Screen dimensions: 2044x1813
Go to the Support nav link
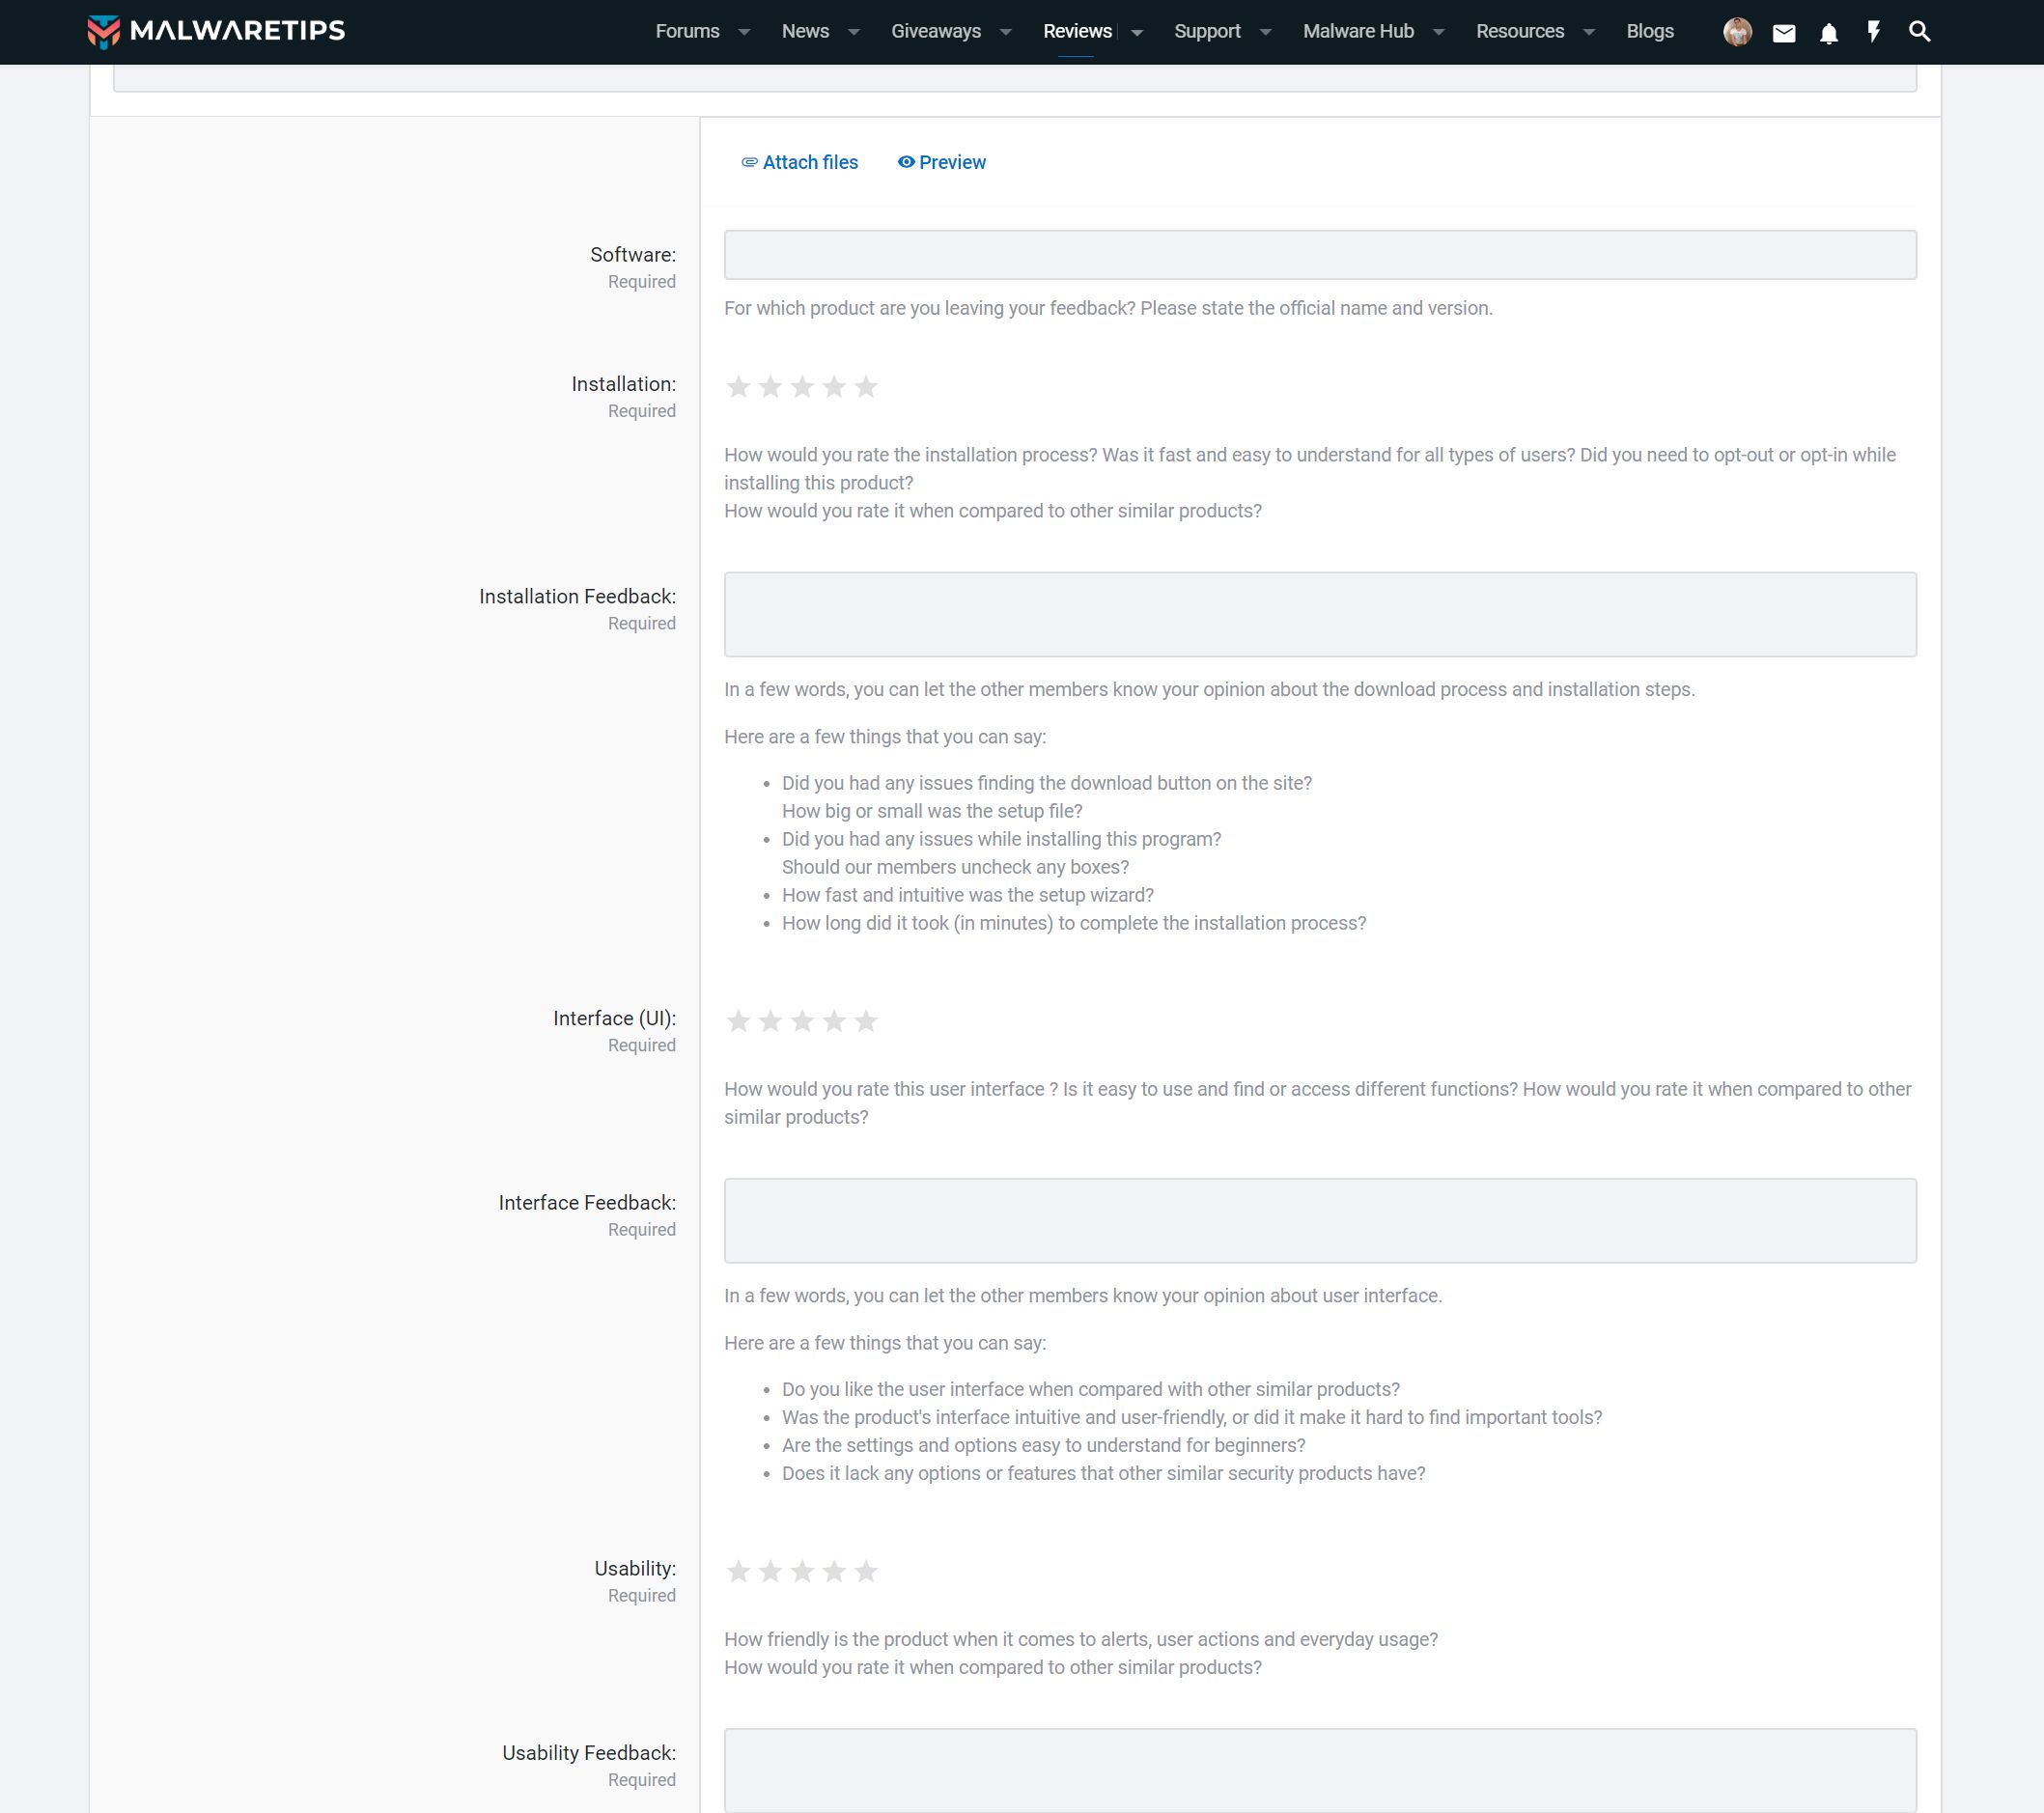point(1207,31)
